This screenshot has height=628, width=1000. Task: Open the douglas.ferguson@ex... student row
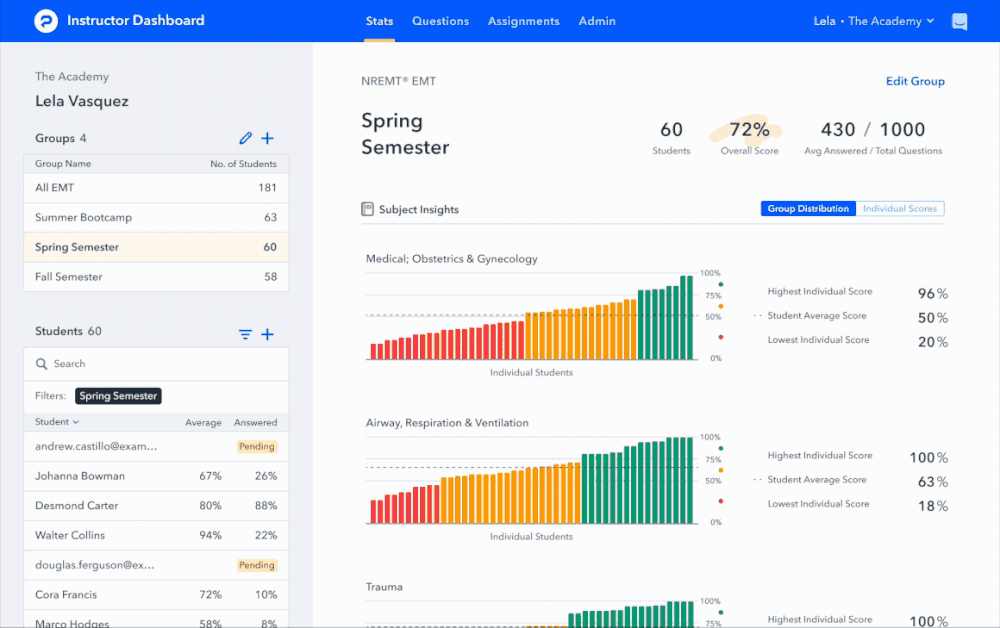pos(156,565)
